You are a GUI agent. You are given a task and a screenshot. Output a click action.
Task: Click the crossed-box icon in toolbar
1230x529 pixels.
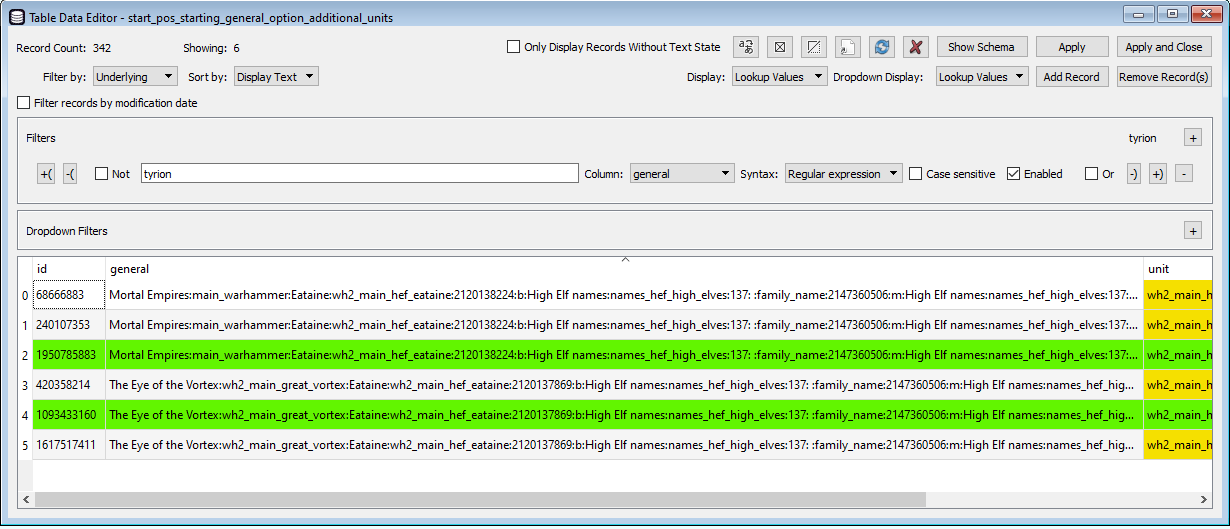(x=781, y=47)
